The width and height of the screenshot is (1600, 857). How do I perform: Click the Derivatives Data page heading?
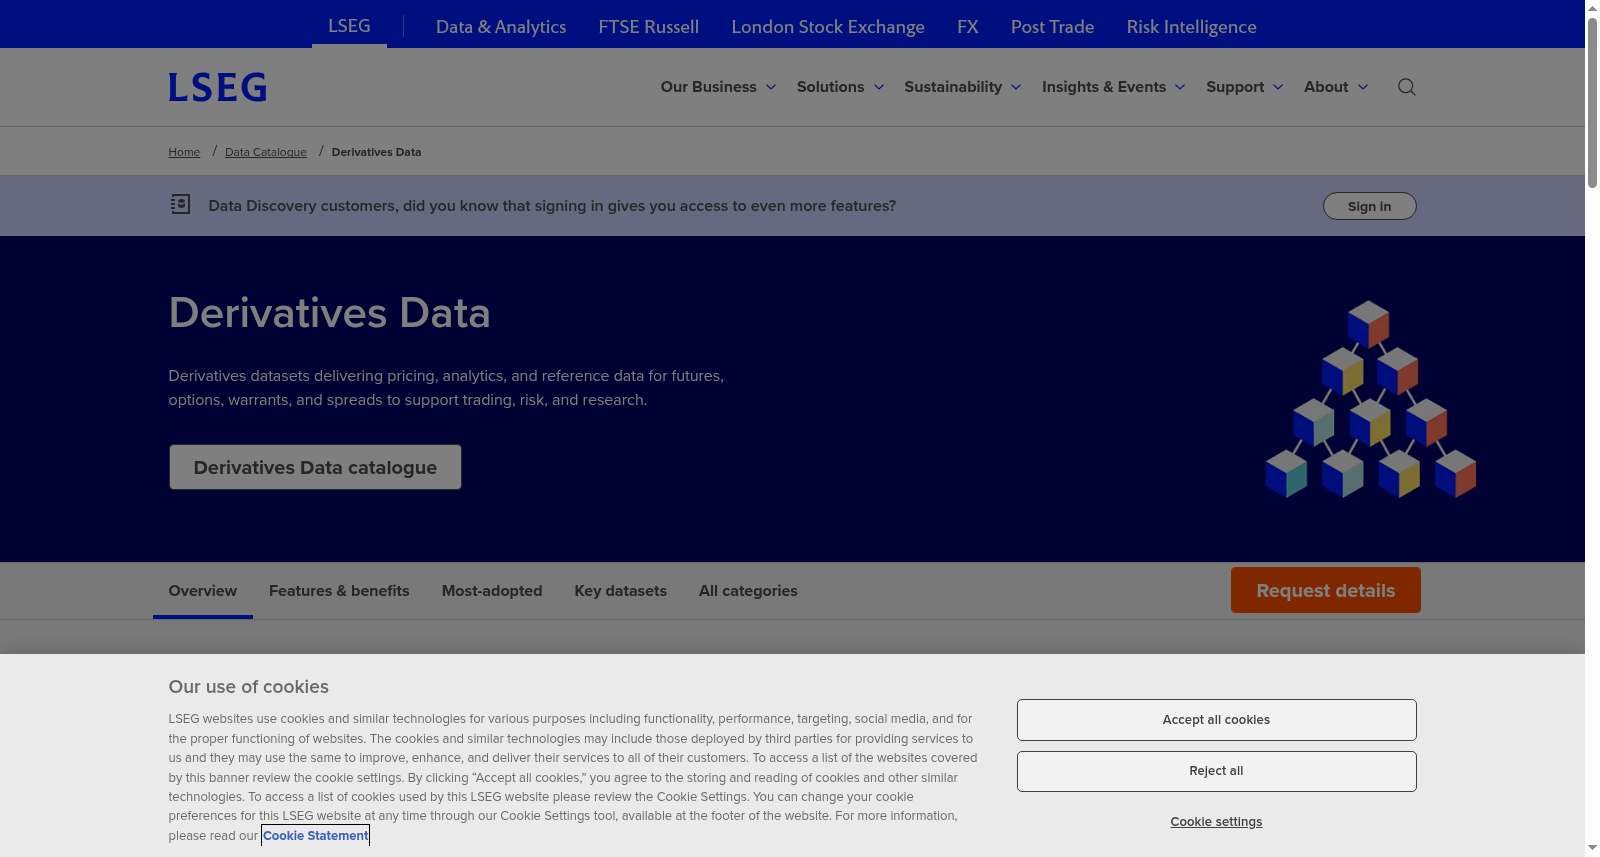pos(329,313)
